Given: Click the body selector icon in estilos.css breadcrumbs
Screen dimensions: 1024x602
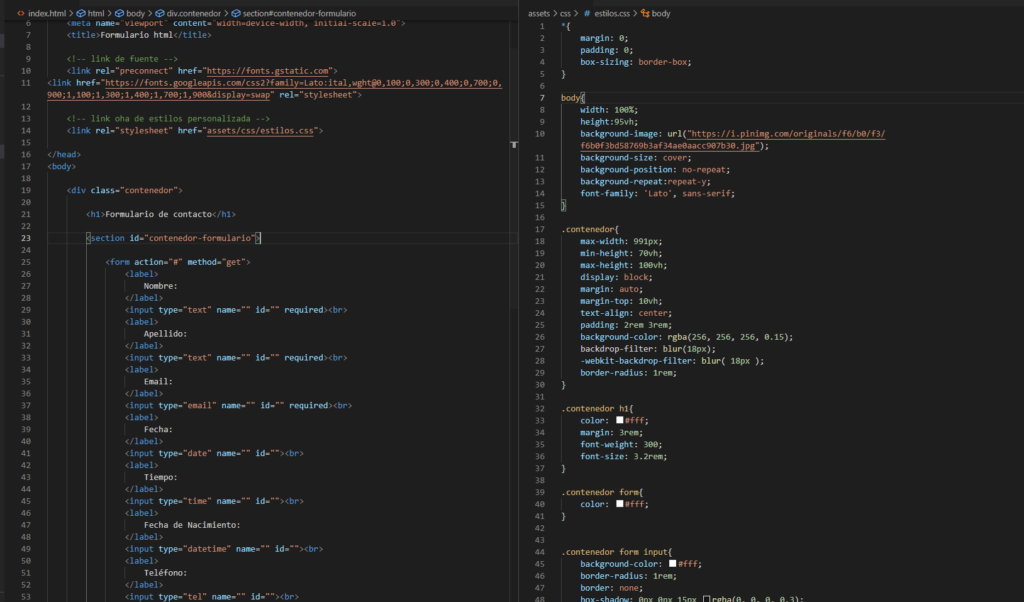Looking at the screenshot, I should point(645,13).
